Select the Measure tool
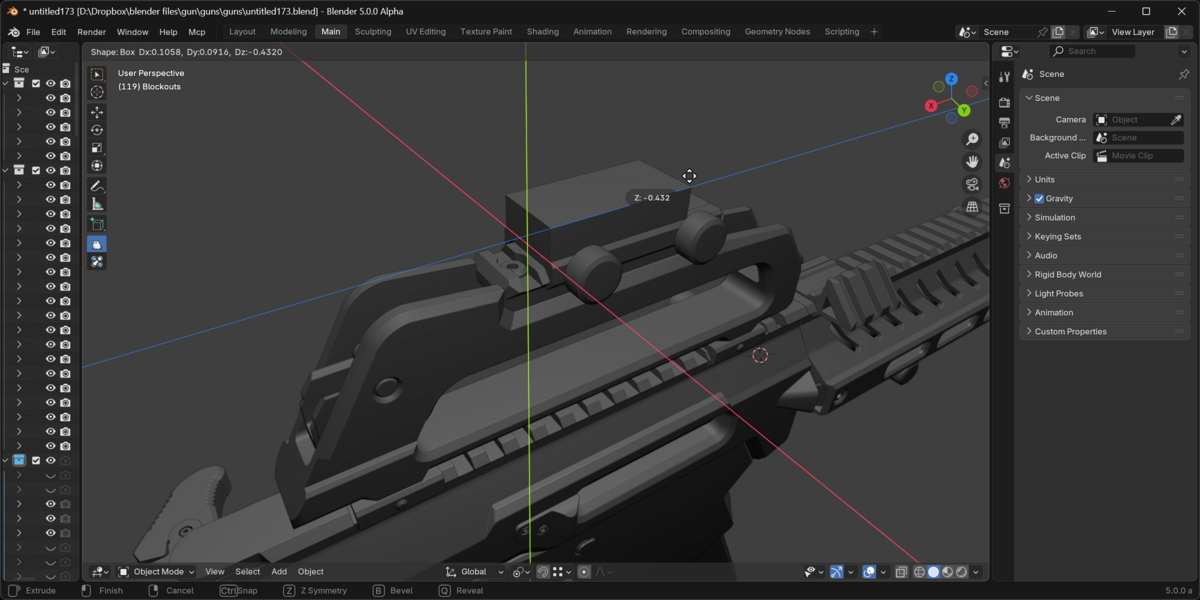The image size is (1200, 600). click(x=97, y=205)
